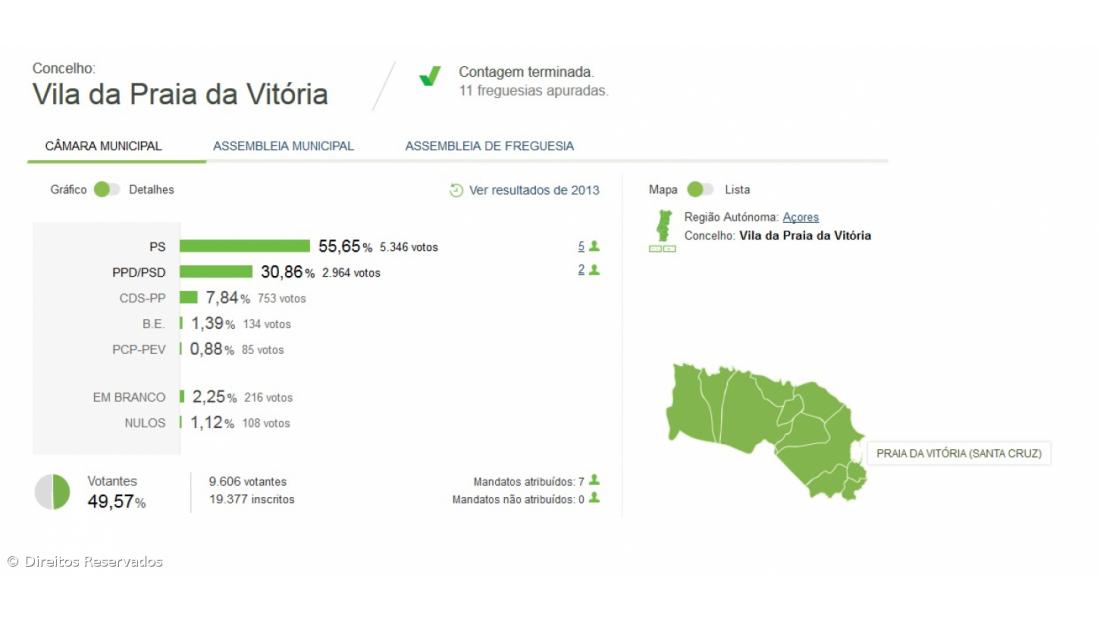Select Praia da Vitória (Santa Cruz) parish on map
The image size is (1100, 620).
pyautogui.click(x=855, y=452)
